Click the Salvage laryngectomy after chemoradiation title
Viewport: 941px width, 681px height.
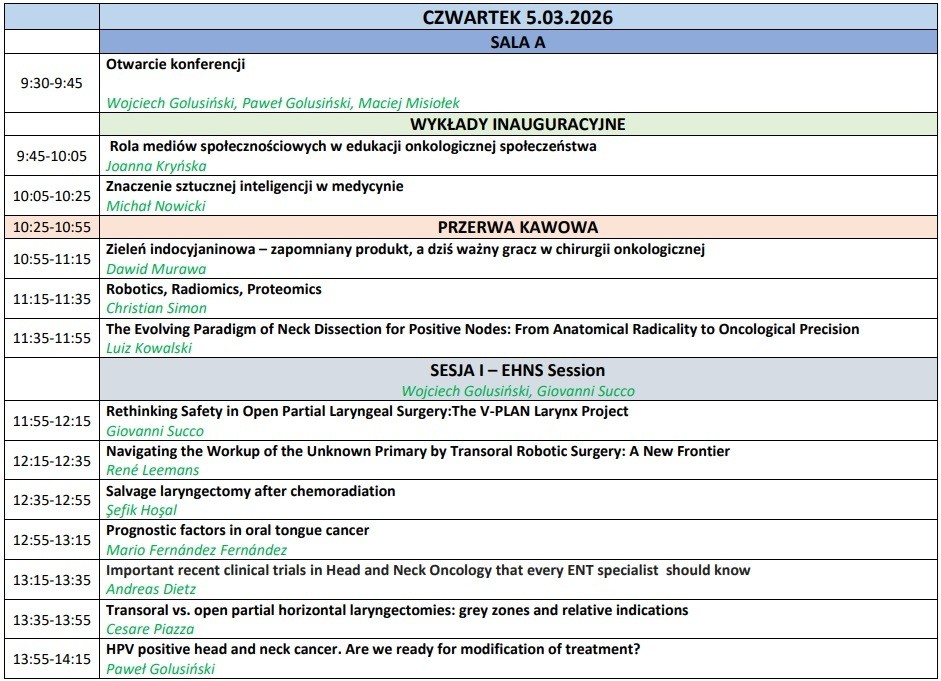coord(250,491)
